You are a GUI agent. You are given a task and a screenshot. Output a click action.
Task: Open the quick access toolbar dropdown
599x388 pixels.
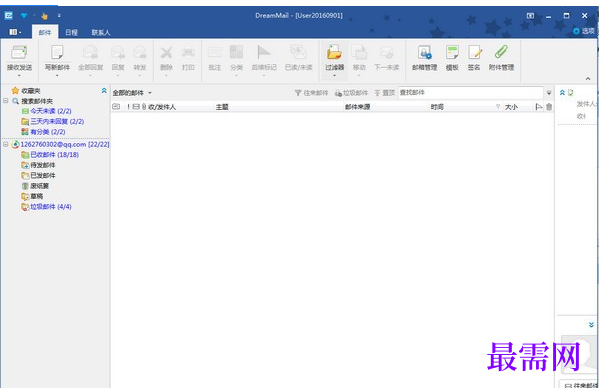coord(59,16)
